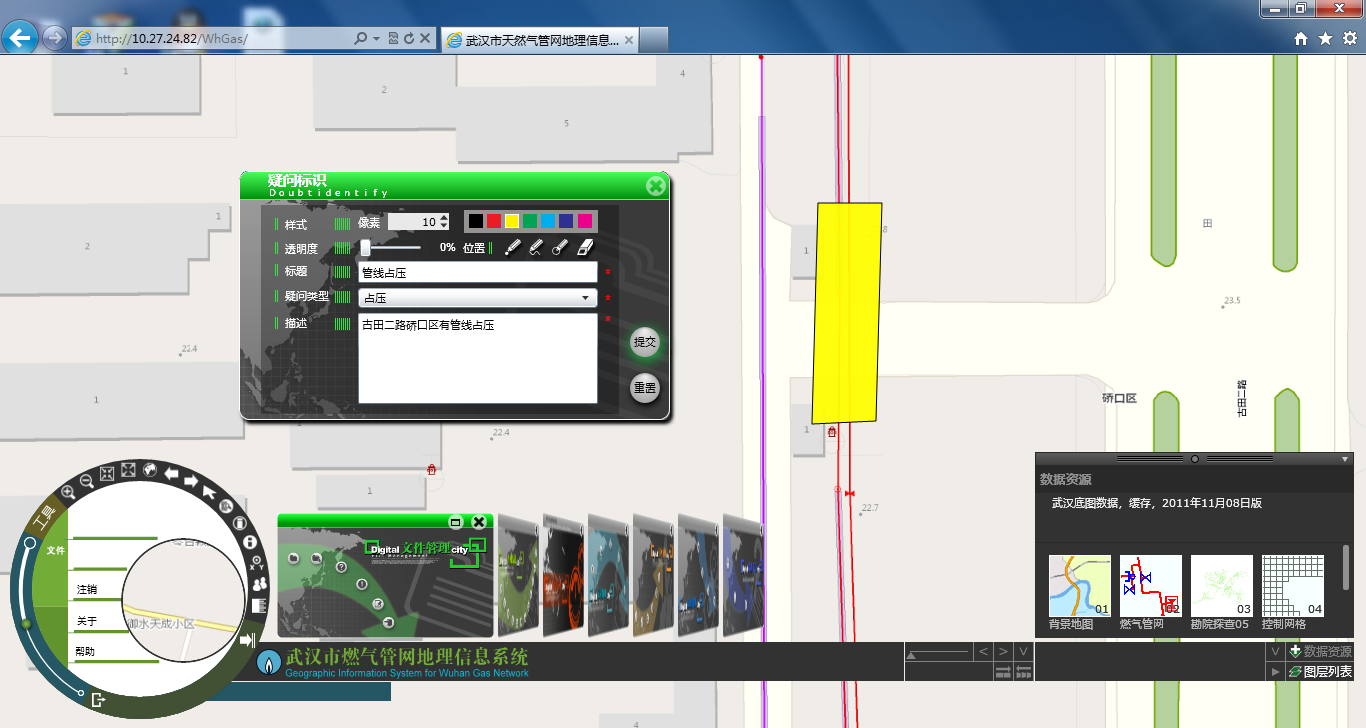Increase pixel size with stepper up arrow
Screen dimensions: 1366x728
pos(444,217)
